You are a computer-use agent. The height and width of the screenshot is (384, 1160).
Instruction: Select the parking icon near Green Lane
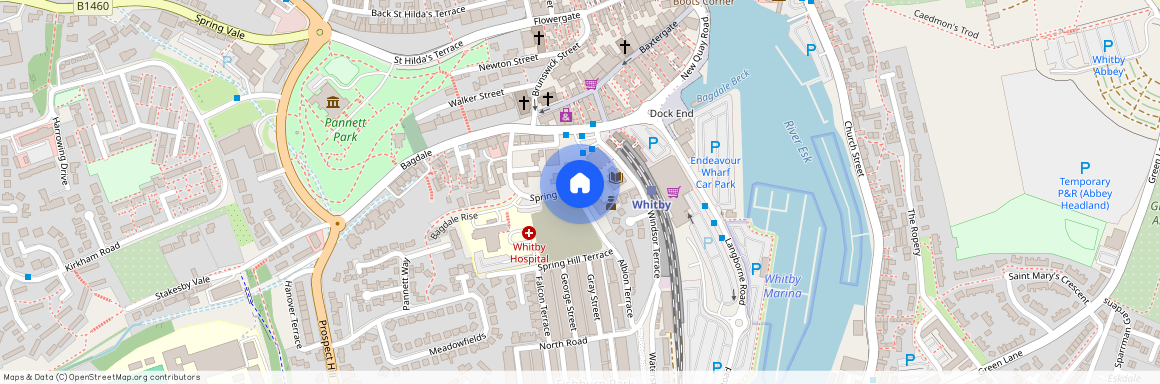coord(910,360)
